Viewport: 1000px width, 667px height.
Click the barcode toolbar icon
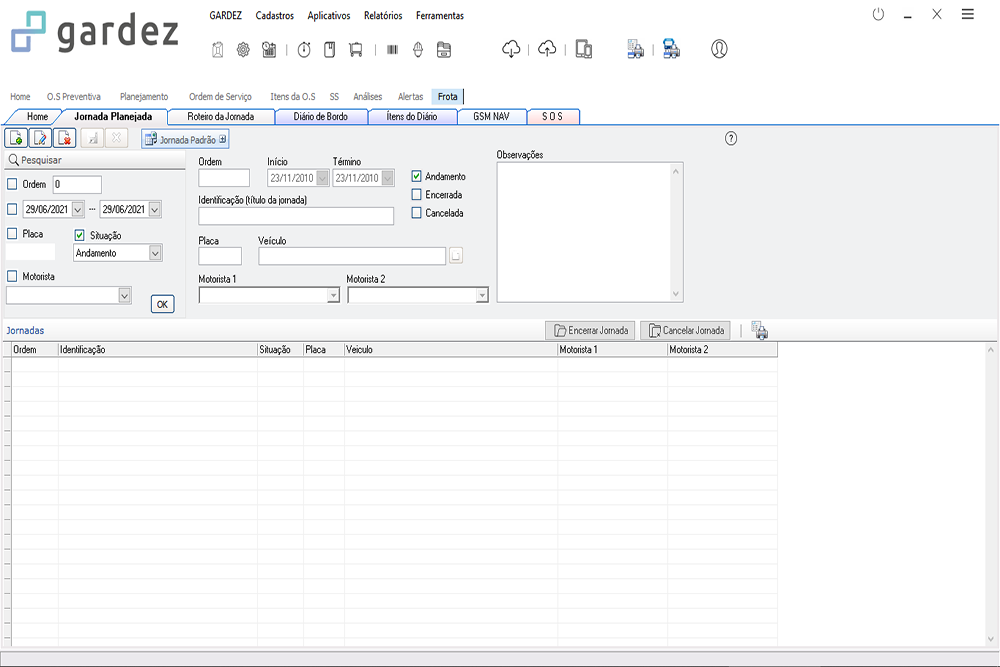[392, 50]
